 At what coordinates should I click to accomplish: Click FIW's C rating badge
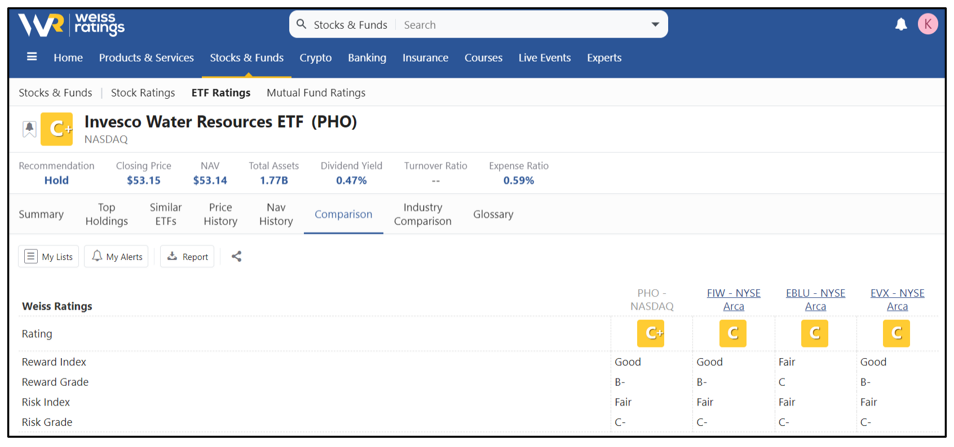click(x=733, y=333)
